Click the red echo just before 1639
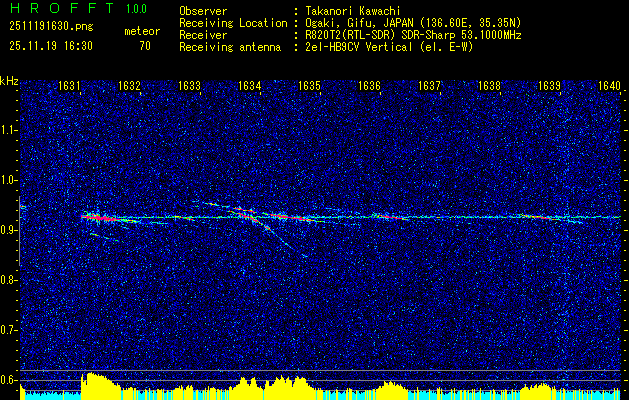 tap(540, 217)
